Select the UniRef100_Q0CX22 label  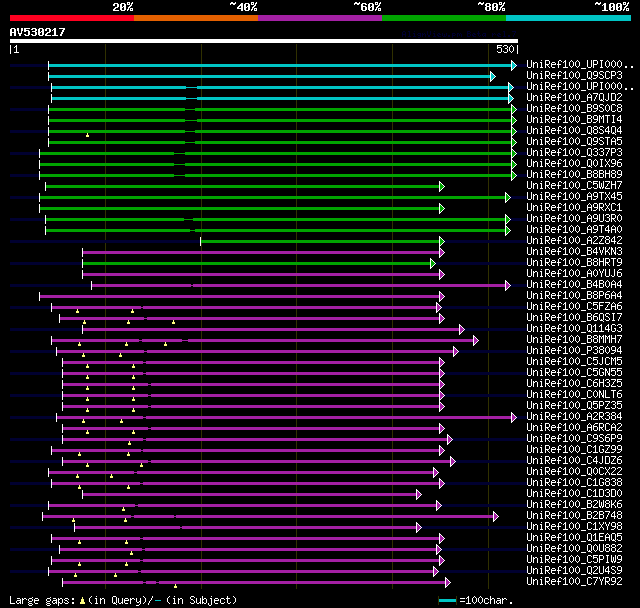(x=574, y=472)
